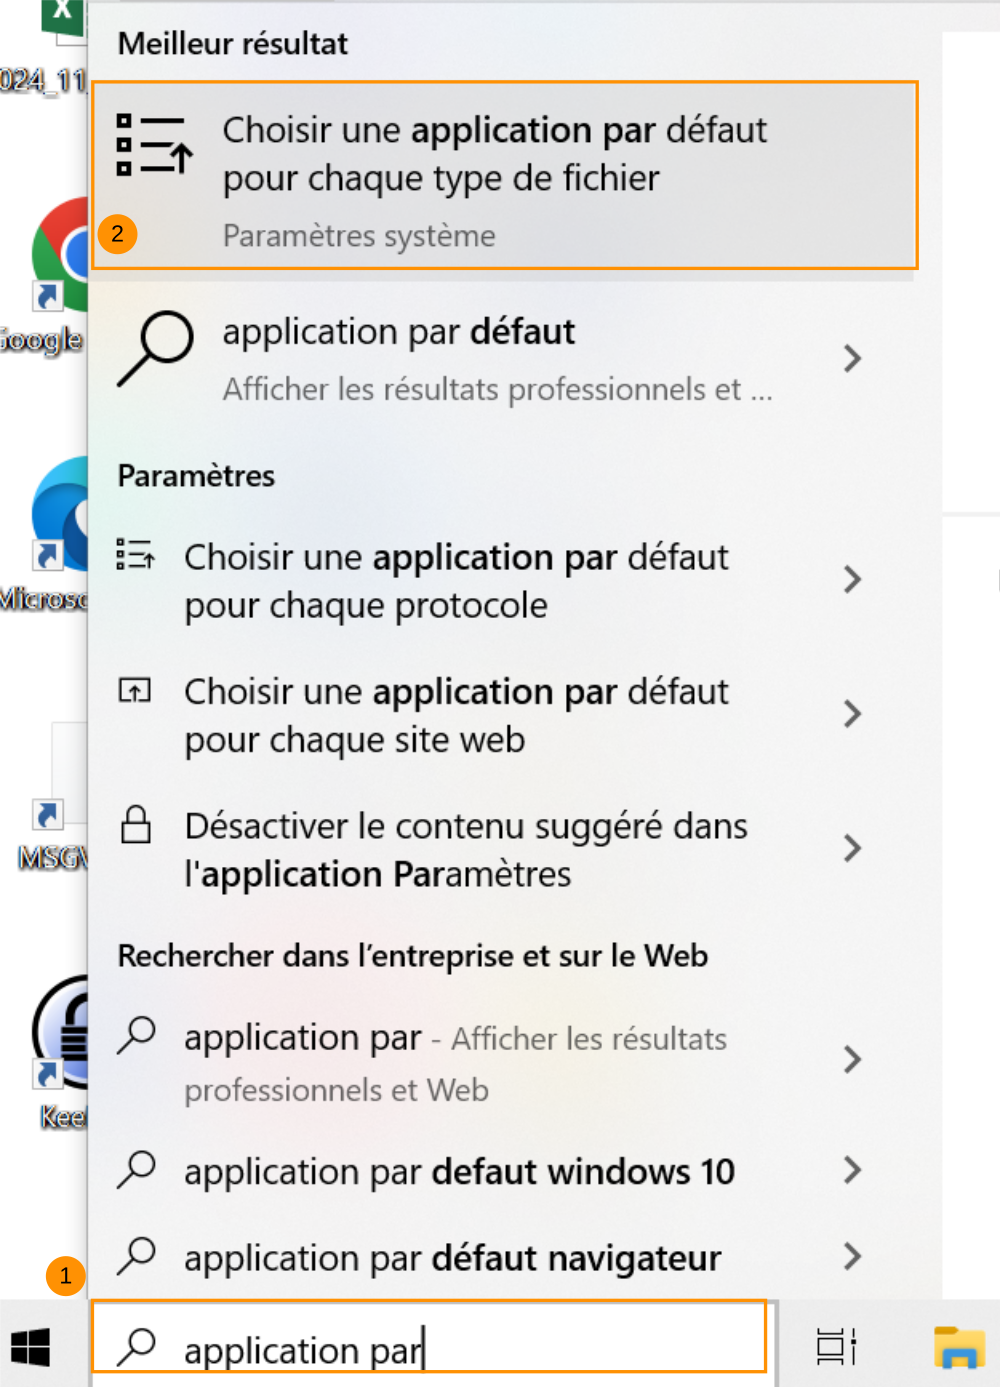
Task: Expand arrow next to 'application par défaut'
Action: point(852,358)
